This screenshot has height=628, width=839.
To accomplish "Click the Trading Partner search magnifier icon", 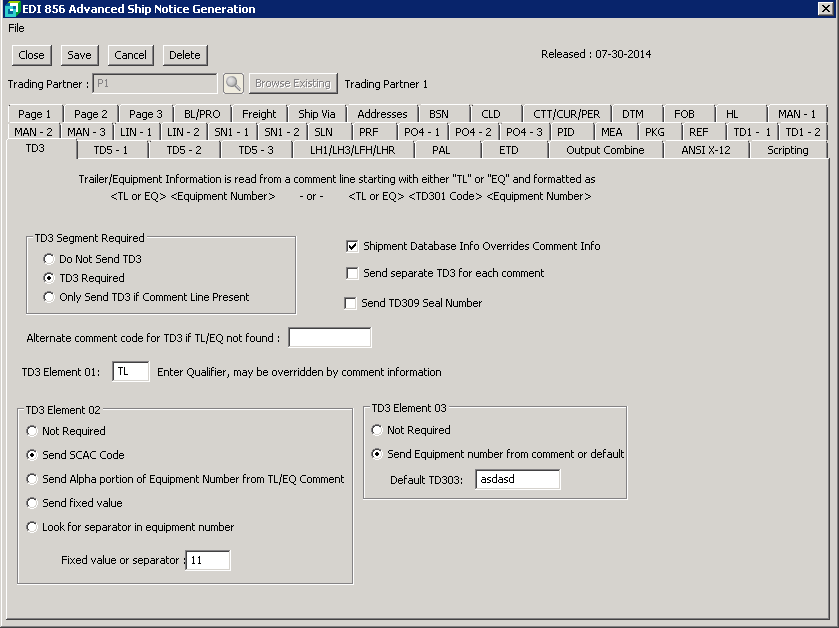I will pos(233,84).
